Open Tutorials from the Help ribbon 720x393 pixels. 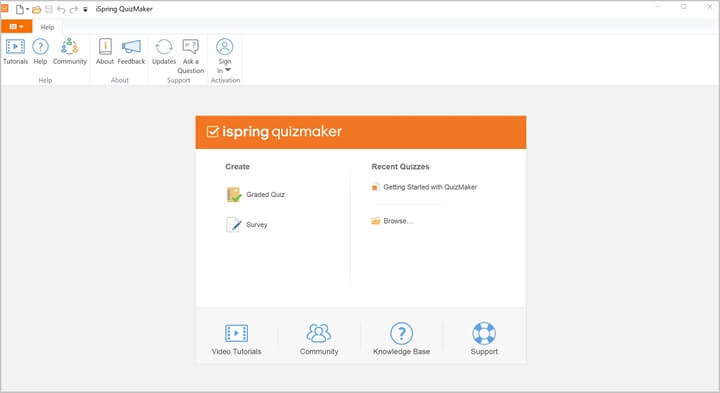[x=15, y=51]
